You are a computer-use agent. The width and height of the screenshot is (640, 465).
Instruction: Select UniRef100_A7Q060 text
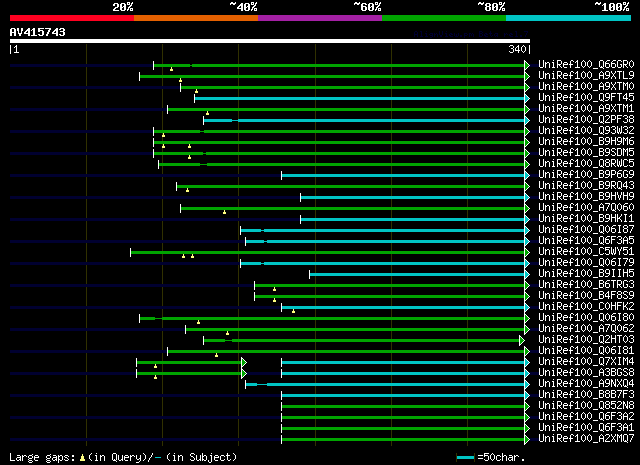[x=586, y=208]
